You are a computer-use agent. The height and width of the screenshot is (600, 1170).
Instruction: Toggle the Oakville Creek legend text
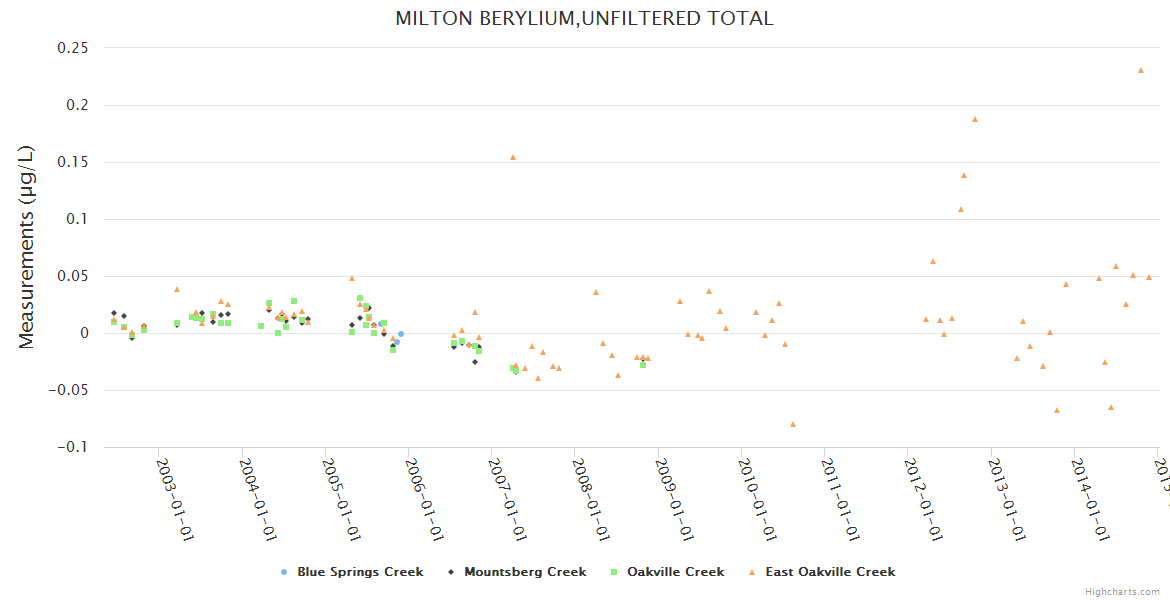click(675, 572)
